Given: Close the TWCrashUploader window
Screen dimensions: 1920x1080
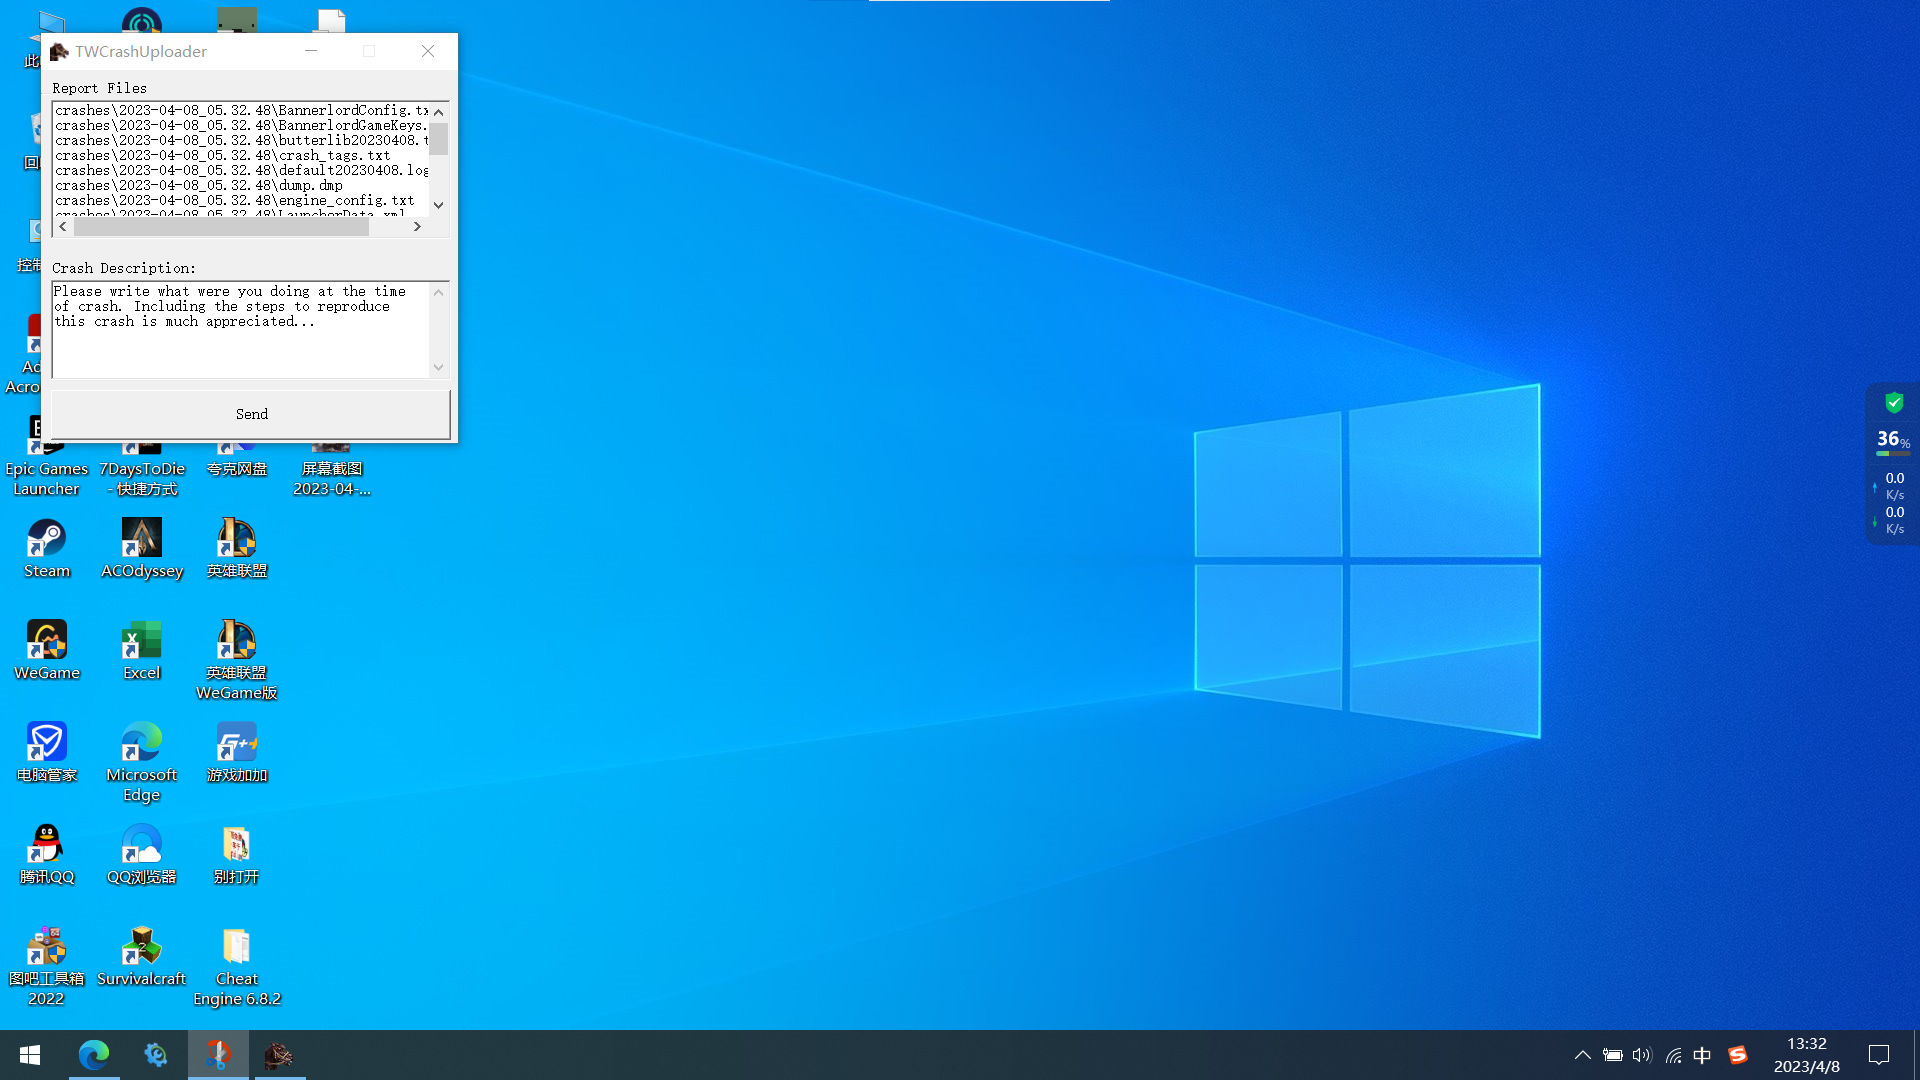Looking at the screenshot, I should click(x=428, y=51).
